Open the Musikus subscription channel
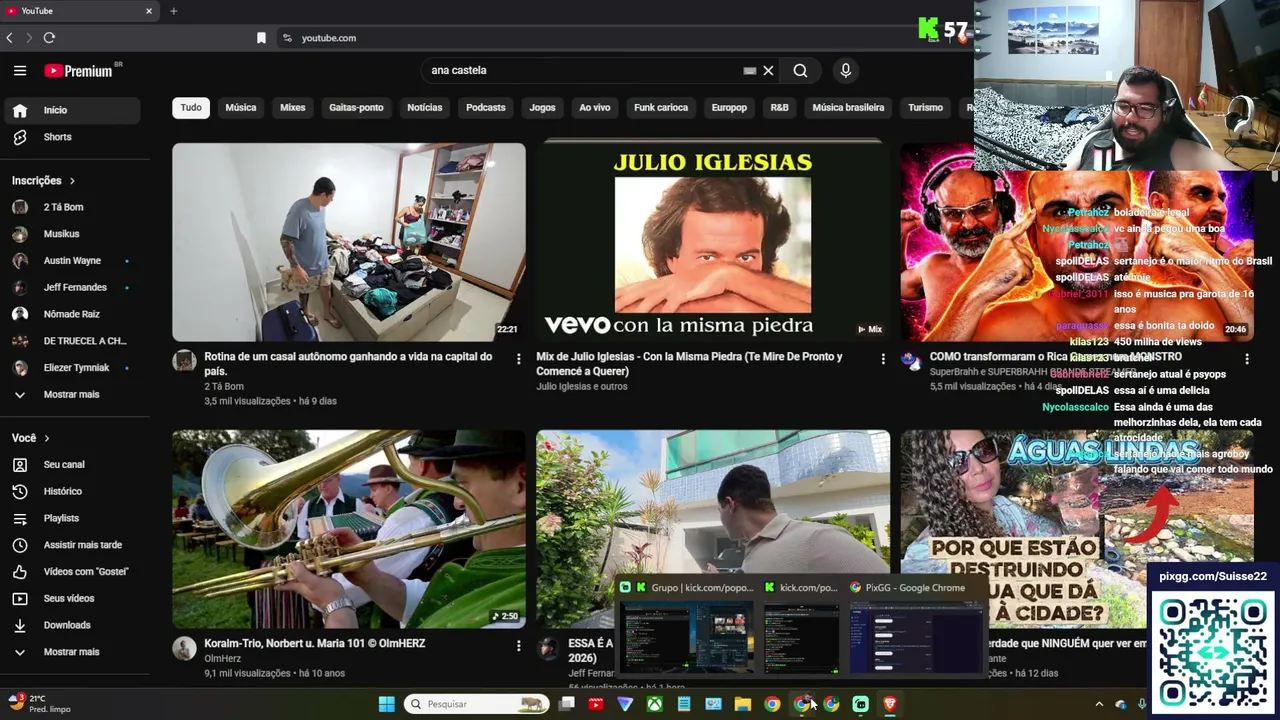This screenshot has height=720, width=1280. pyautogui.click(x=72, y=234)
